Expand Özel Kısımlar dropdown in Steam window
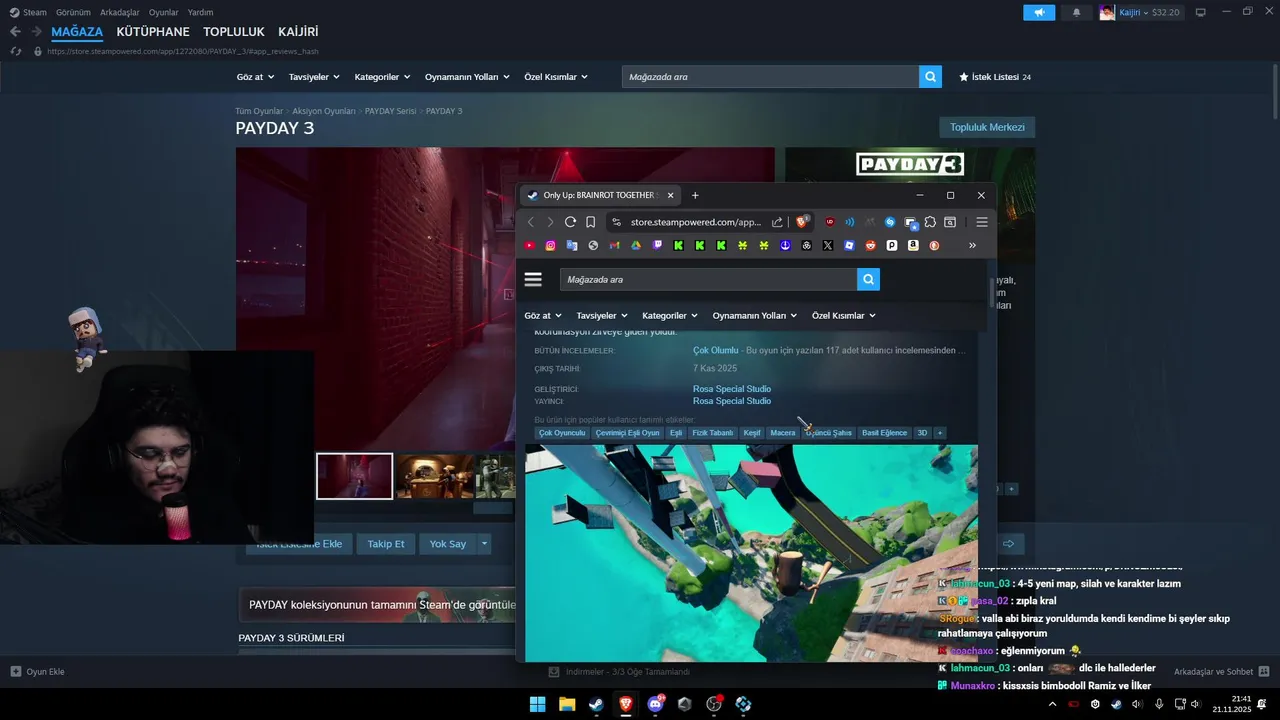Image resolution: width=1280 pixels, height=720 pixels. tap(556, 77)
